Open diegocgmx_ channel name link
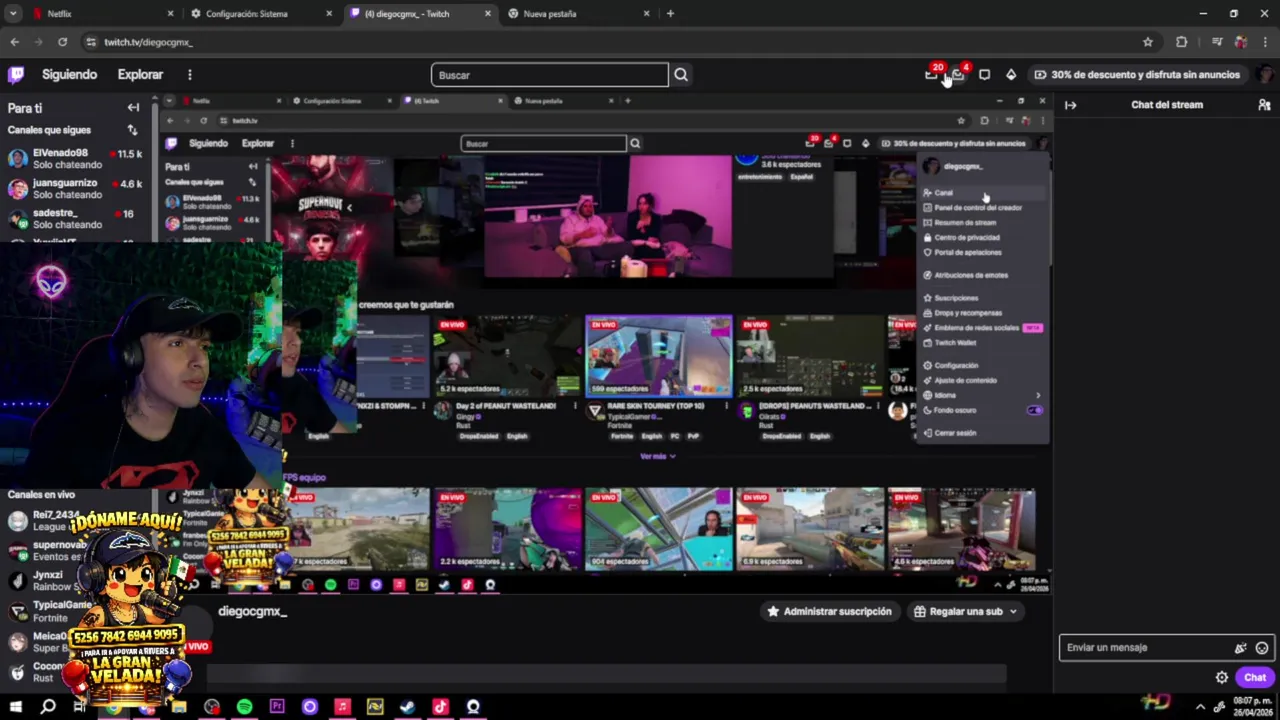1280x720 pixels. (252, 611)
